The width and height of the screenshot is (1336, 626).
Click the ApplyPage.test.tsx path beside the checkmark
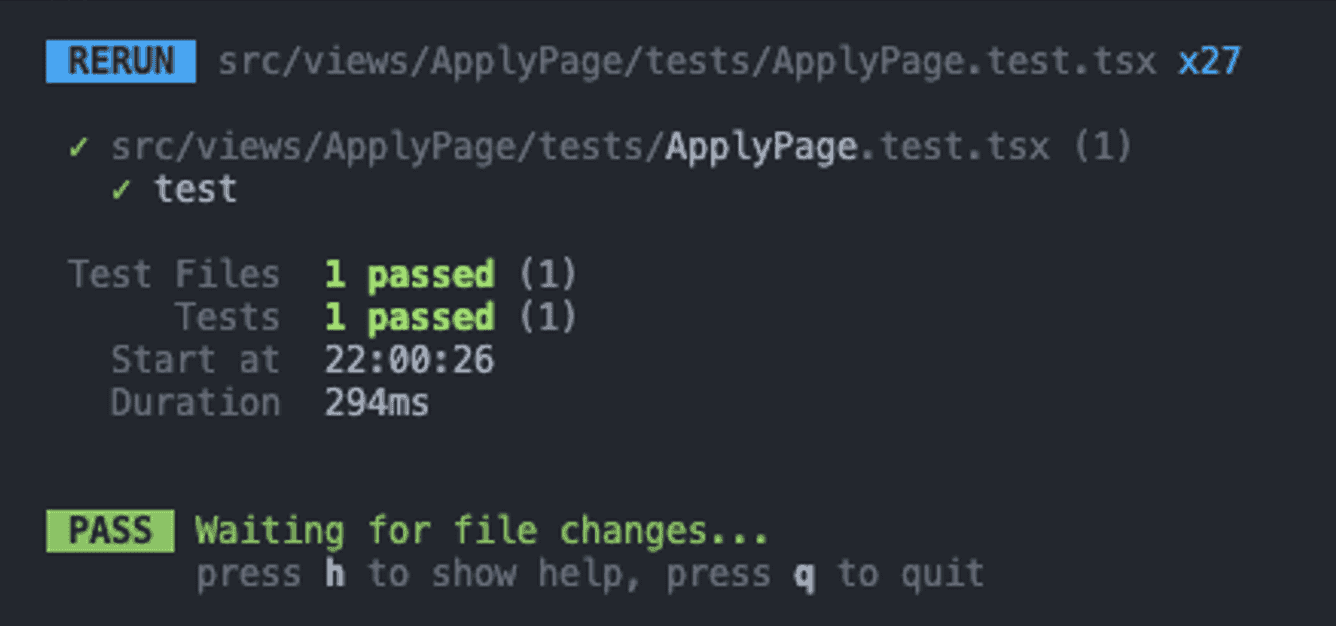point(580,148)
